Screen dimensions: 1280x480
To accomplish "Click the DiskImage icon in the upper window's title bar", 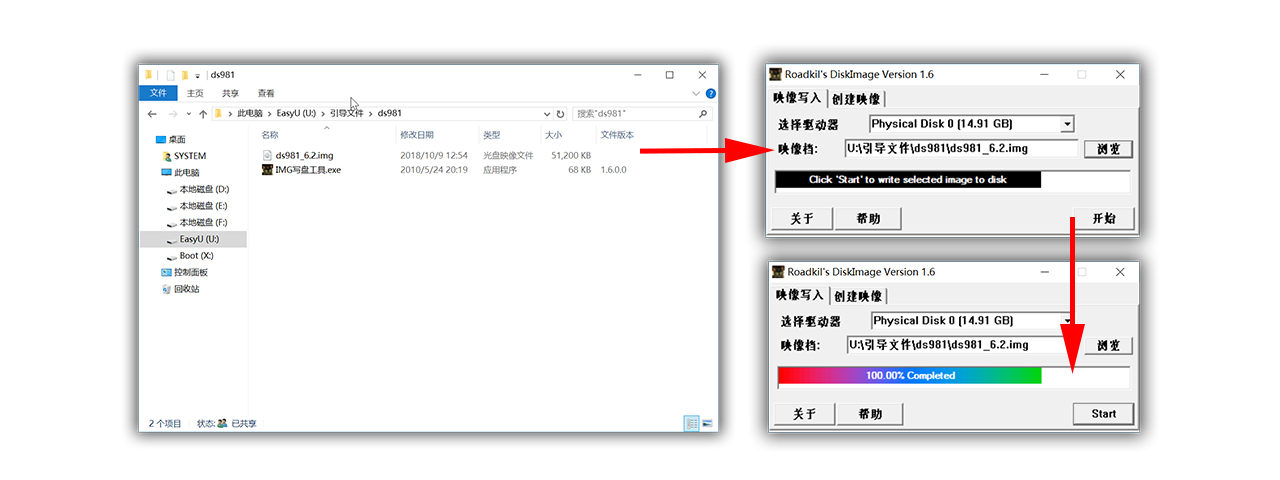I will tap(775, 75).
